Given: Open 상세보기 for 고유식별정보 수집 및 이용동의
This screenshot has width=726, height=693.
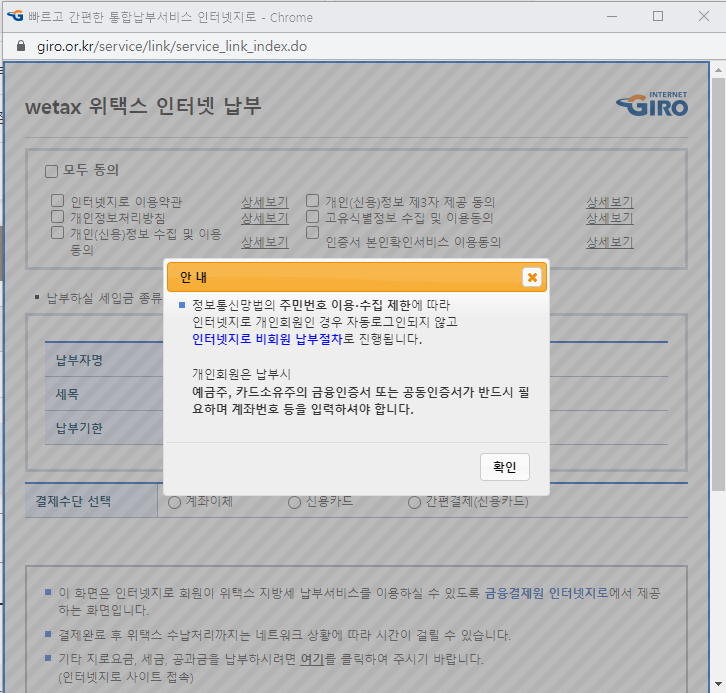Looking at the screenshot, I should 610,218.
